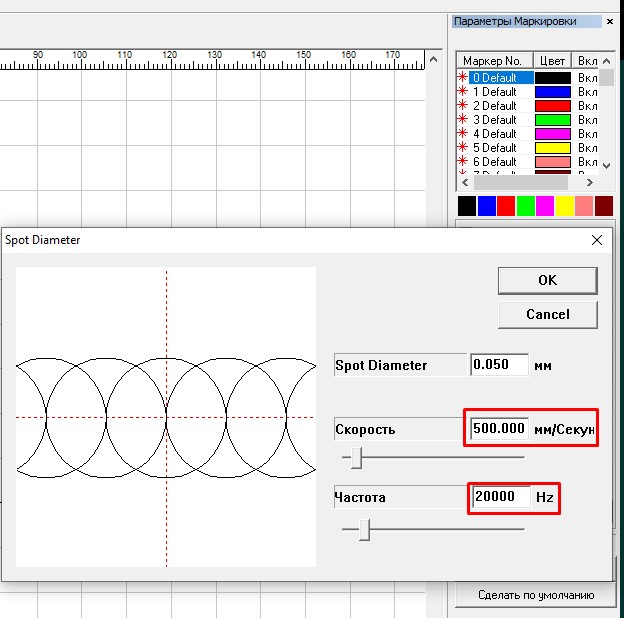Image resolution: width=624 pixels, height=618 pixels.
Task: Click canvas vertical scroll up arrow
Action: [433, 60]
